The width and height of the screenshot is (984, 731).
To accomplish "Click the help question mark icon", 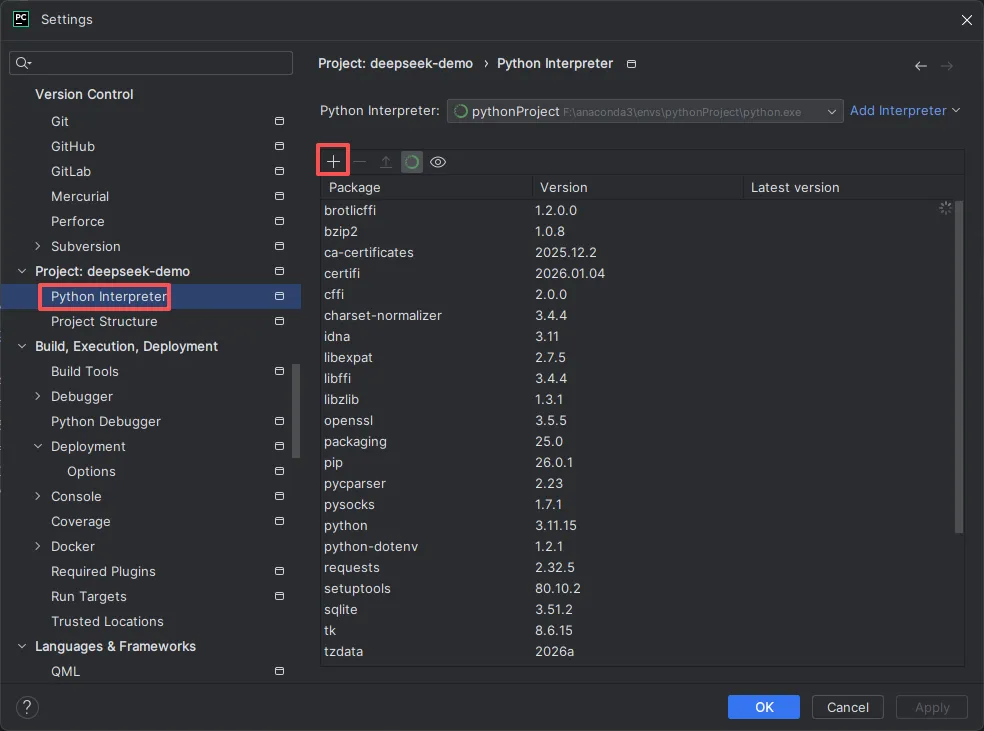I will coord(27,707).
